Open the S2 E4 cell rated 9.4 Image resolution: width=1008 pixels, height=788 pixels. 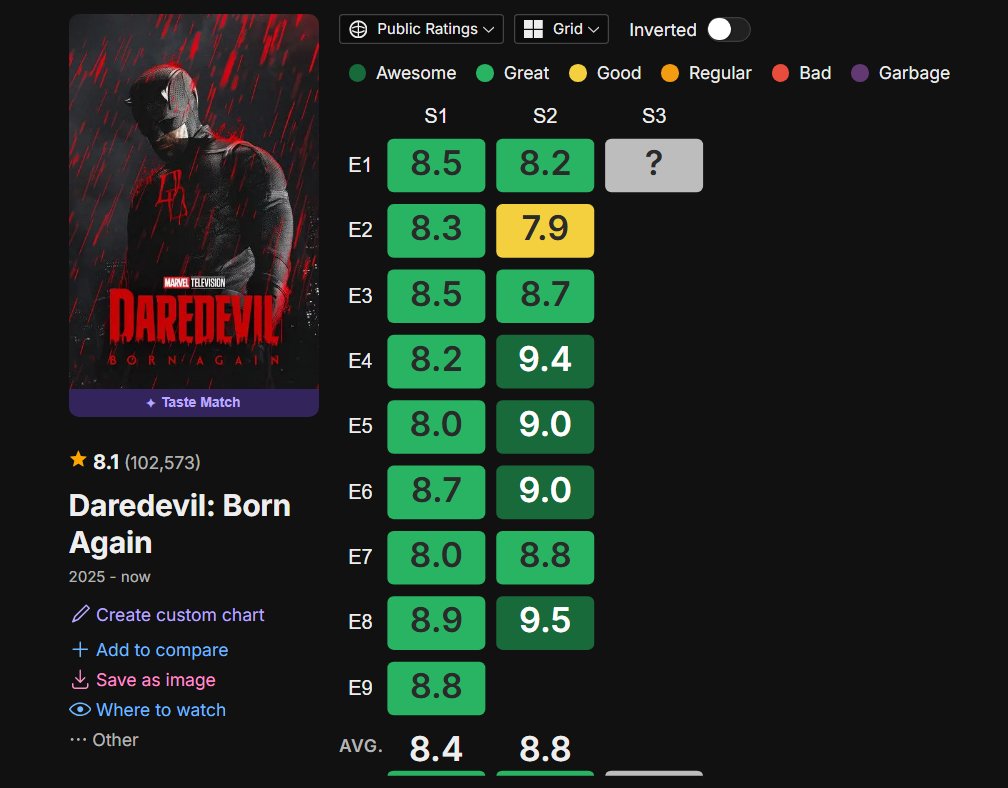(x=545, y=361)
